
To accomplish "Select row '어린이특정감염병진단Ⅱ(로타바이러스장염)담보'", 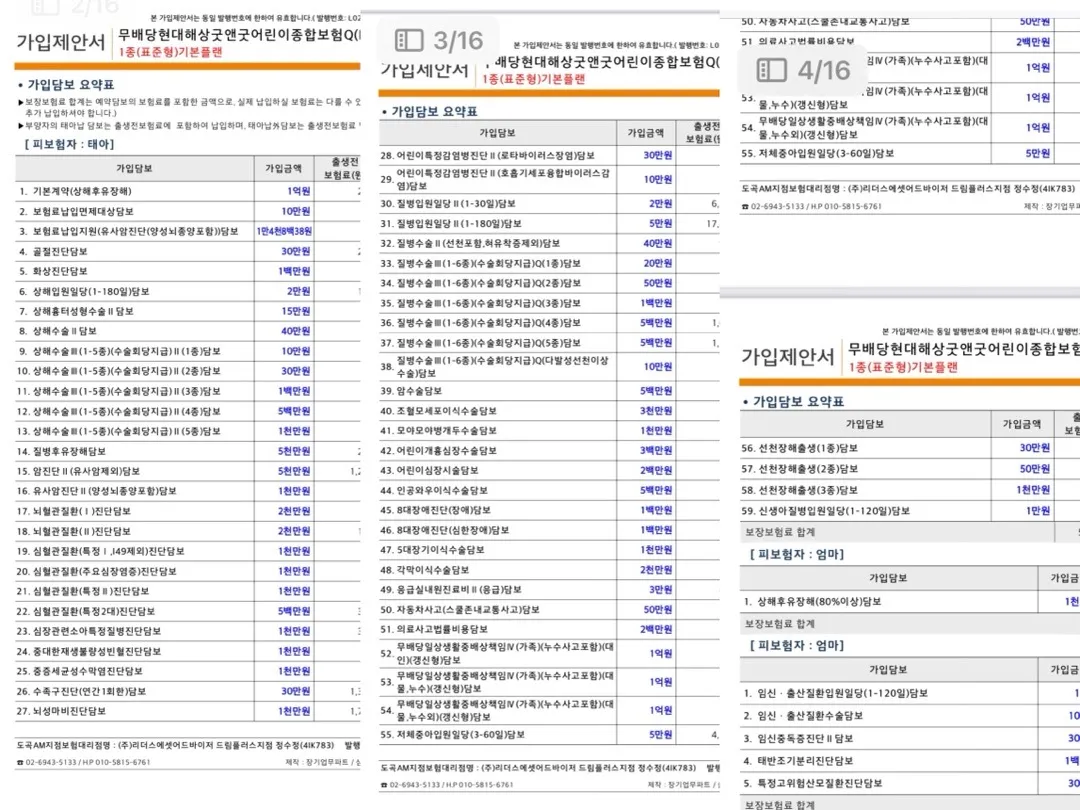I will pyautogui.click(x=549, y=156).
